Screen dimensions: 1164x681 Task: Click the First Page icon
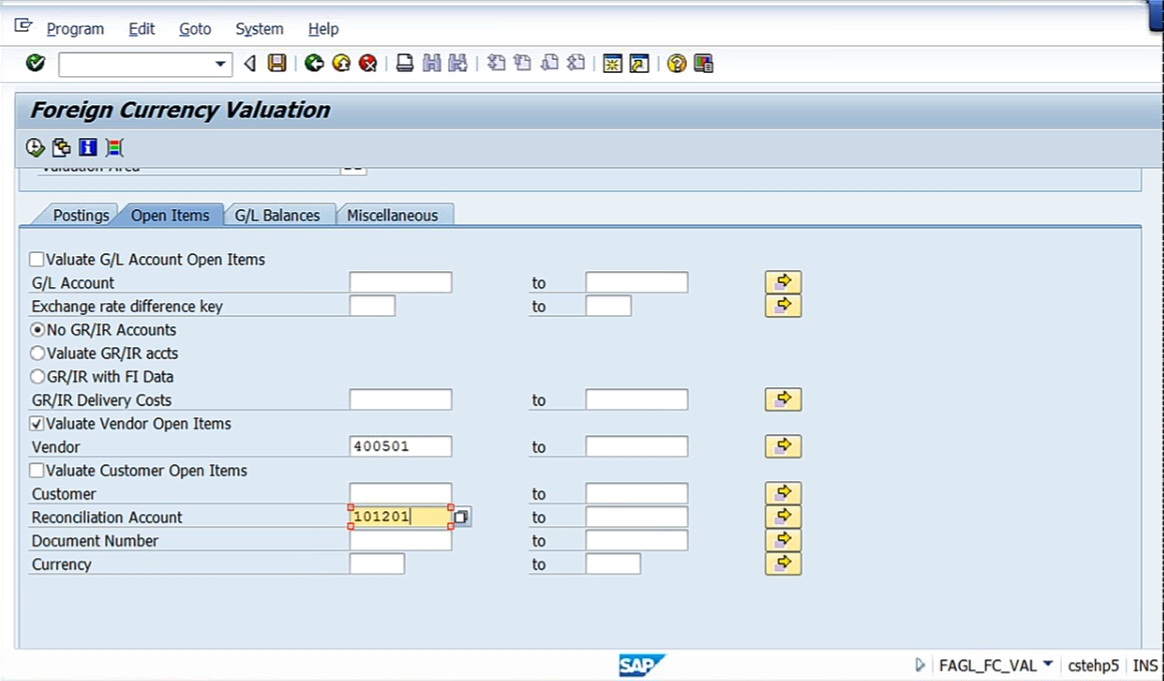click(x=496, y=63)
